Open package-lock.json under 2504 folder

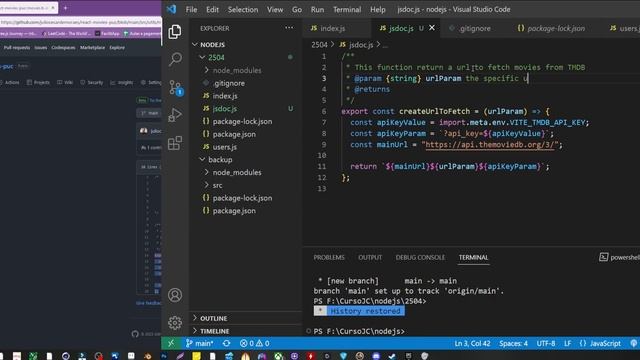(245, 121)
